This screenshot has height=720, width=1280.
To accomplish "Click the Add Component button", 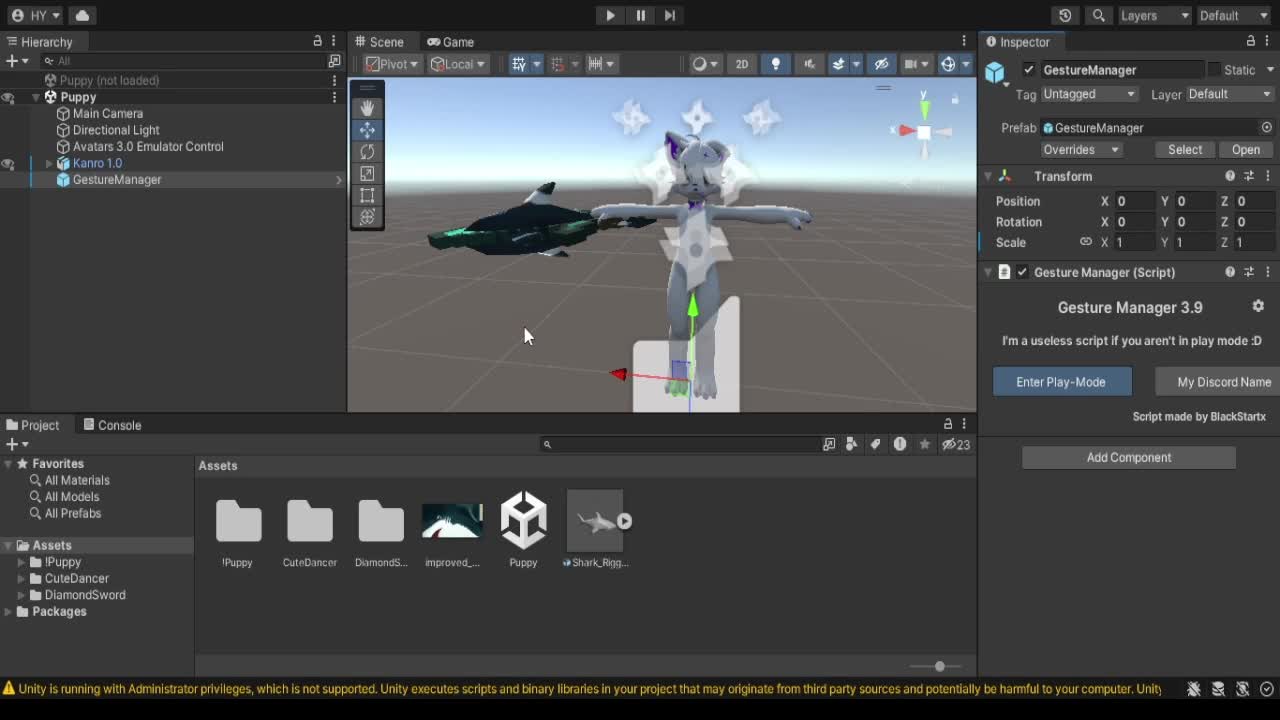I will point(1129,457).
